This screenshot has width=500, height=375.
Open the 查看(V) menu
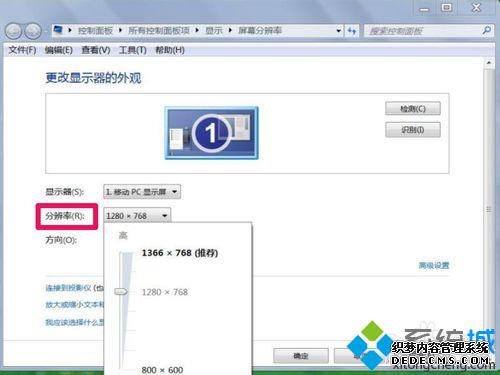(96, 50)
